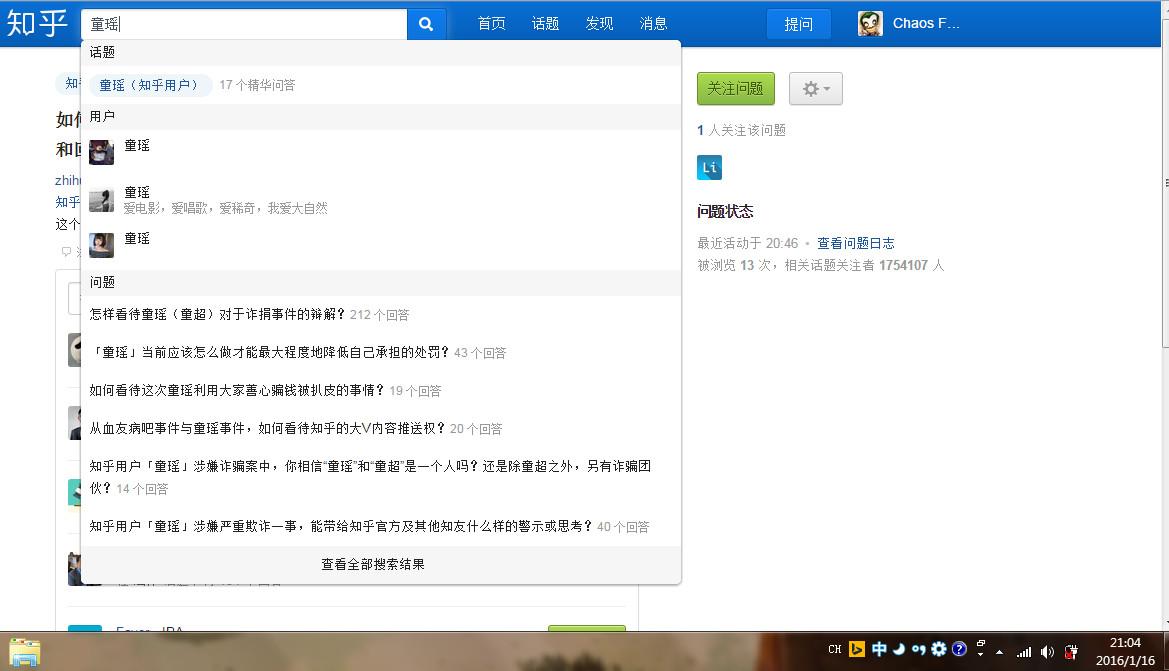1169x671 pixels.
Task: Click 查看全部搜索结果
Action: (373, 564)
